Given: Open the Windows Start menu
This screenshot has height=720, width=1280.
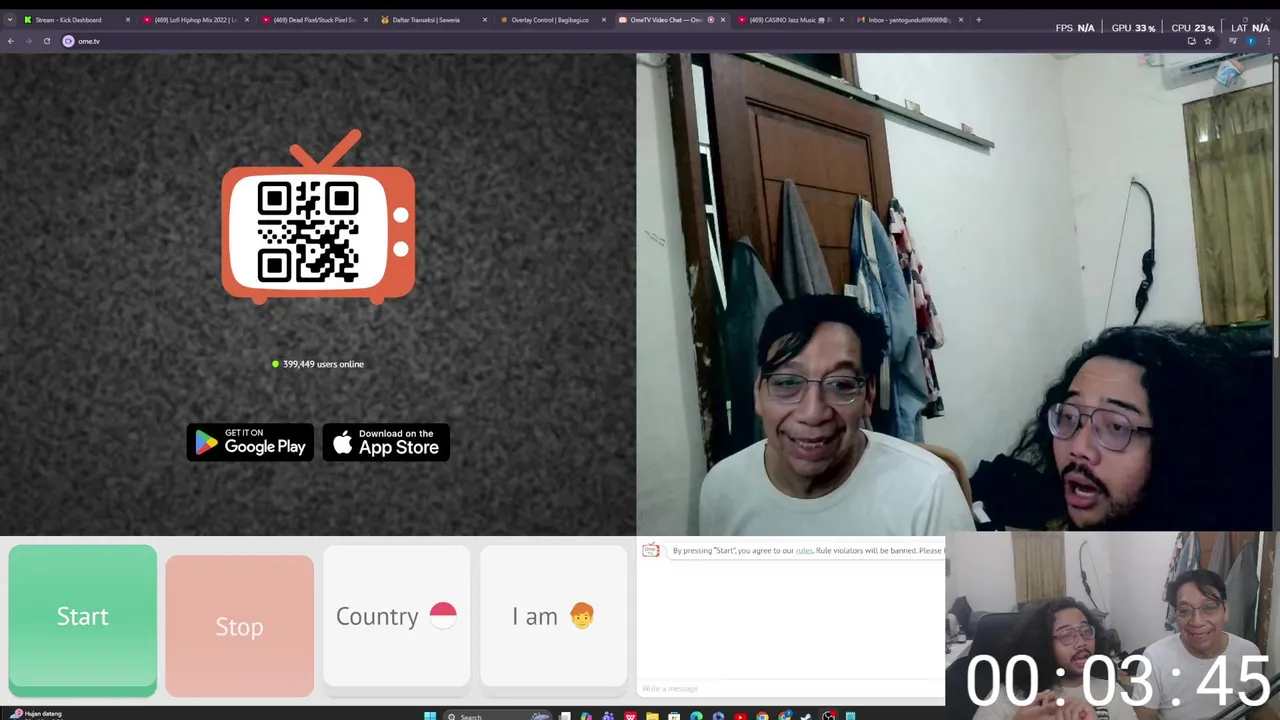Looking at the screenshot, I should (x=430, y=716).
